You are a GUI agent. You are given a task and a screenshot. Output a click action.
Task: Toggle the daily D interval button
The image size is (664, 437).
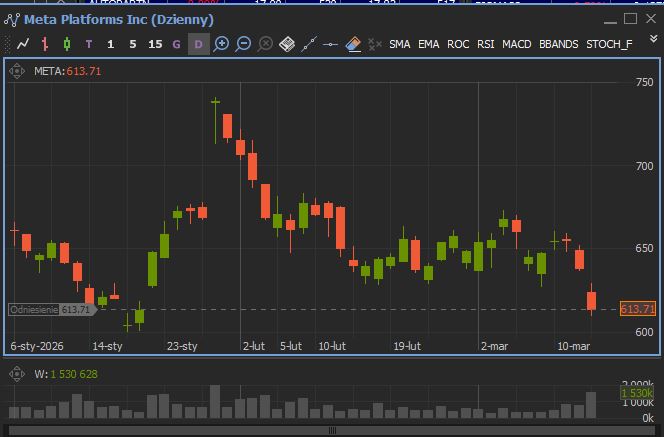coord(198,44)
